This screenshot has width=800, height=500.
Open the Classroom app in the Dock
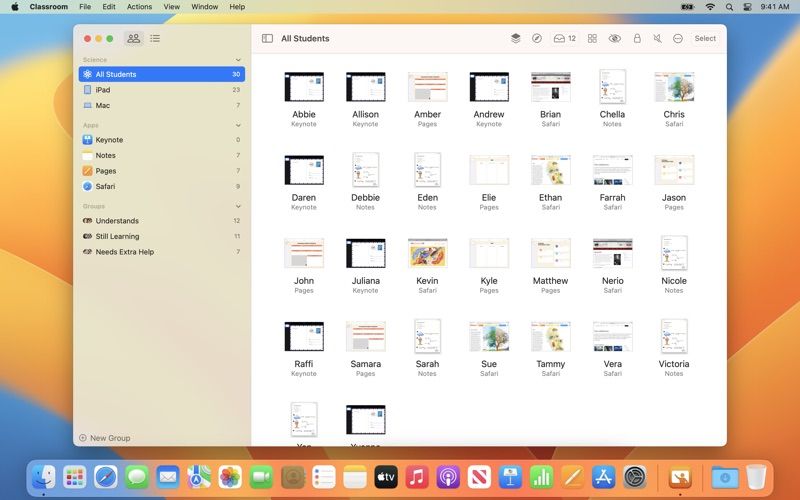[x=680, y=478]
